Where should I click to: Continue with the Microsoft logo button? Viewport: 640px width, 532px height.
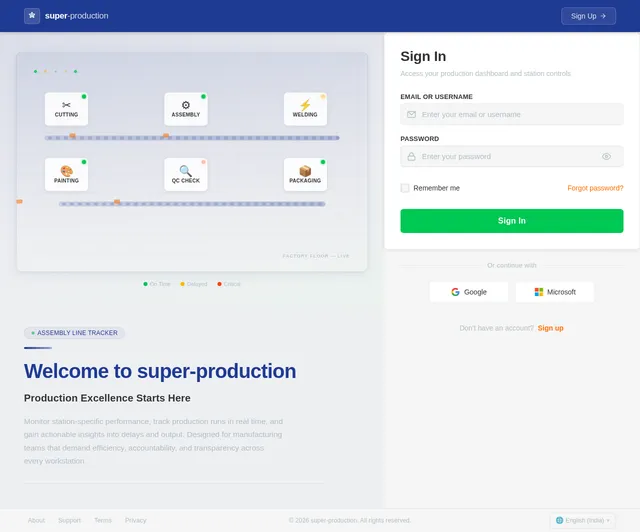pos(555,292)
